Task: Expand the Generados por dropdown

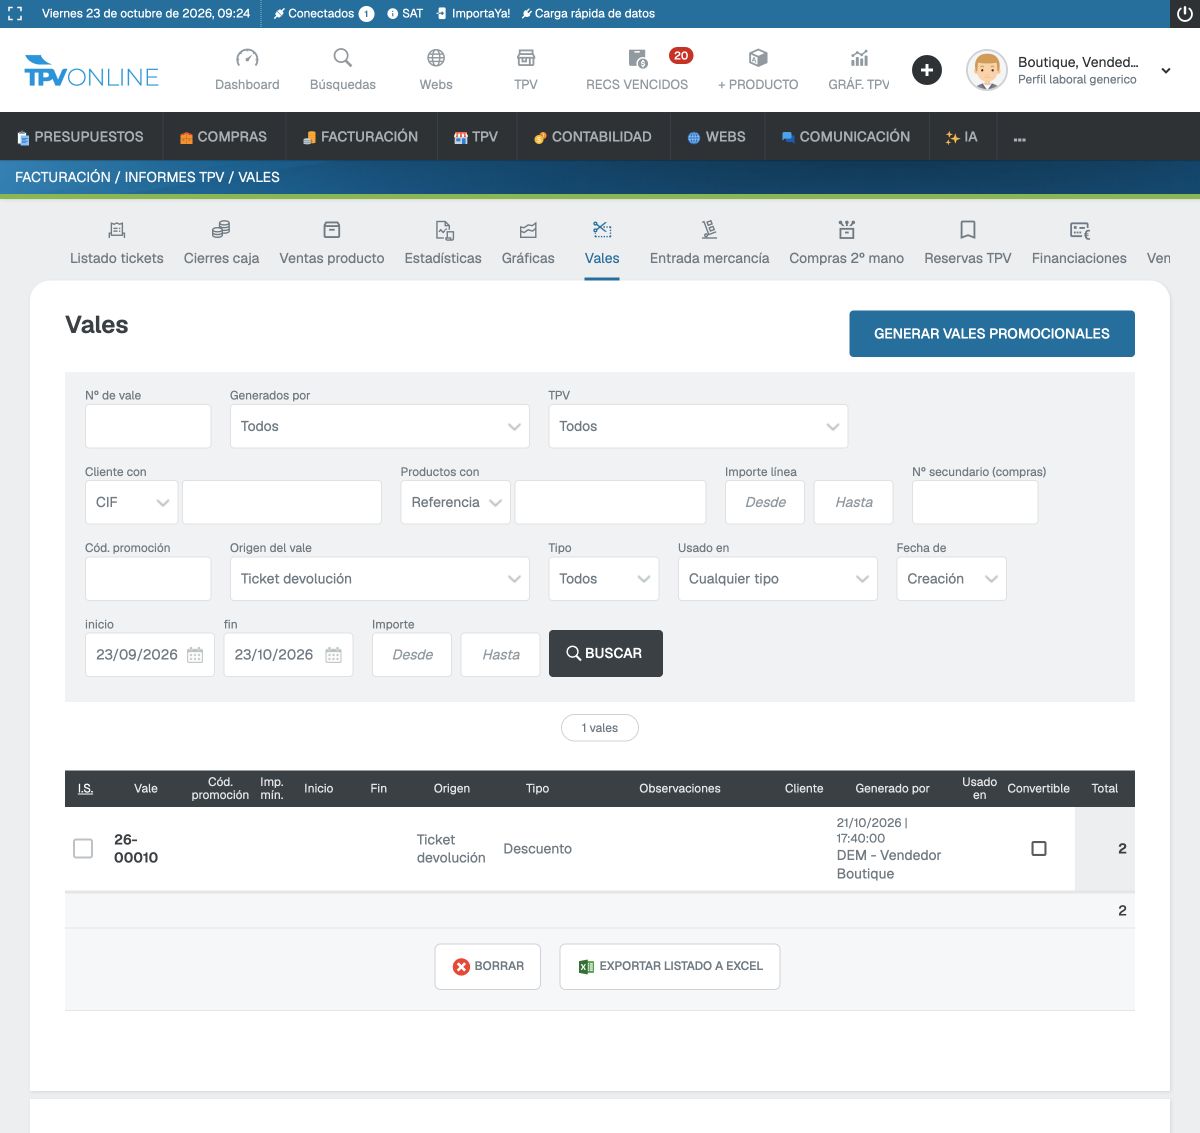Action: point(380,426)
